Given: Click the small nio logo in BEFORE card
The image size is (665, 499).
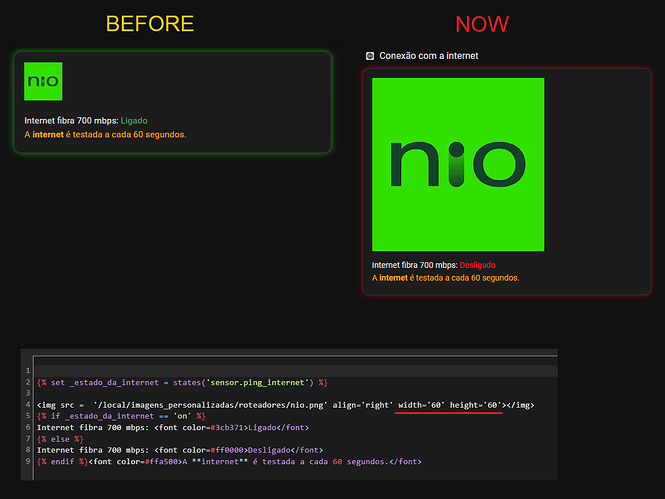Looking at the screenshot, I should [x=43, y=81].
